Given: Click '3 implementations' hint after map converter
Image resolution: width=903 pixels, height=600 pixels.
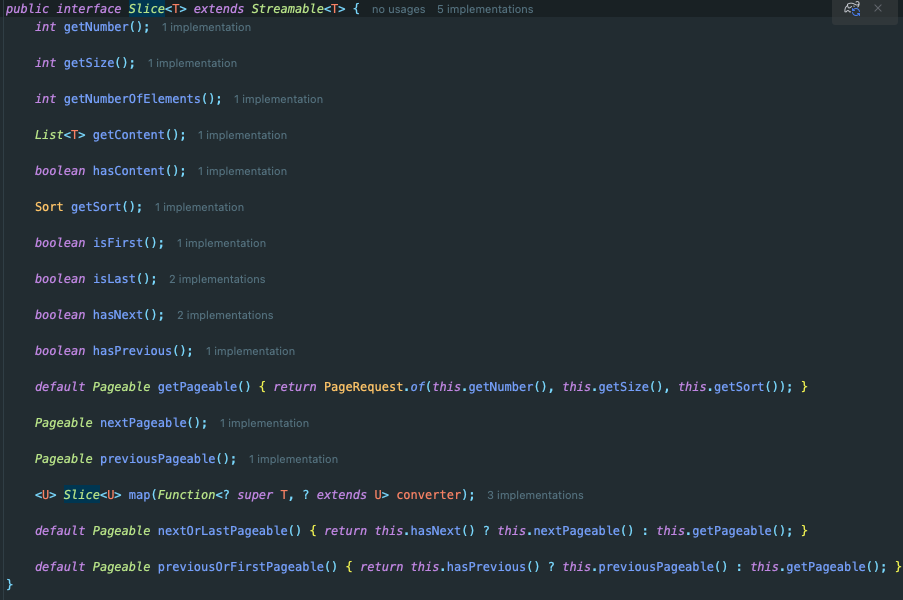Looking at the screenshot, I should tap(535, 495).
